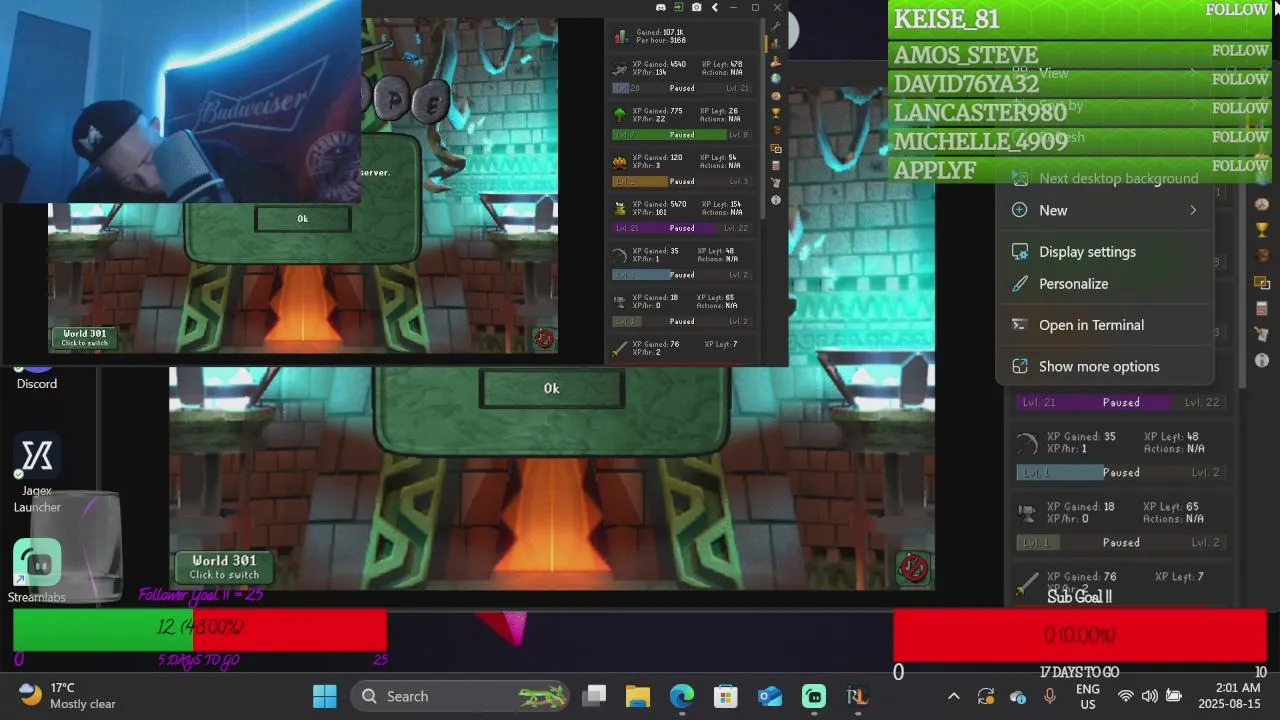The width and height of the screenshot is (1280, 720).
Task: Open Task View from the taskbar
Action: tap(596, 696)
